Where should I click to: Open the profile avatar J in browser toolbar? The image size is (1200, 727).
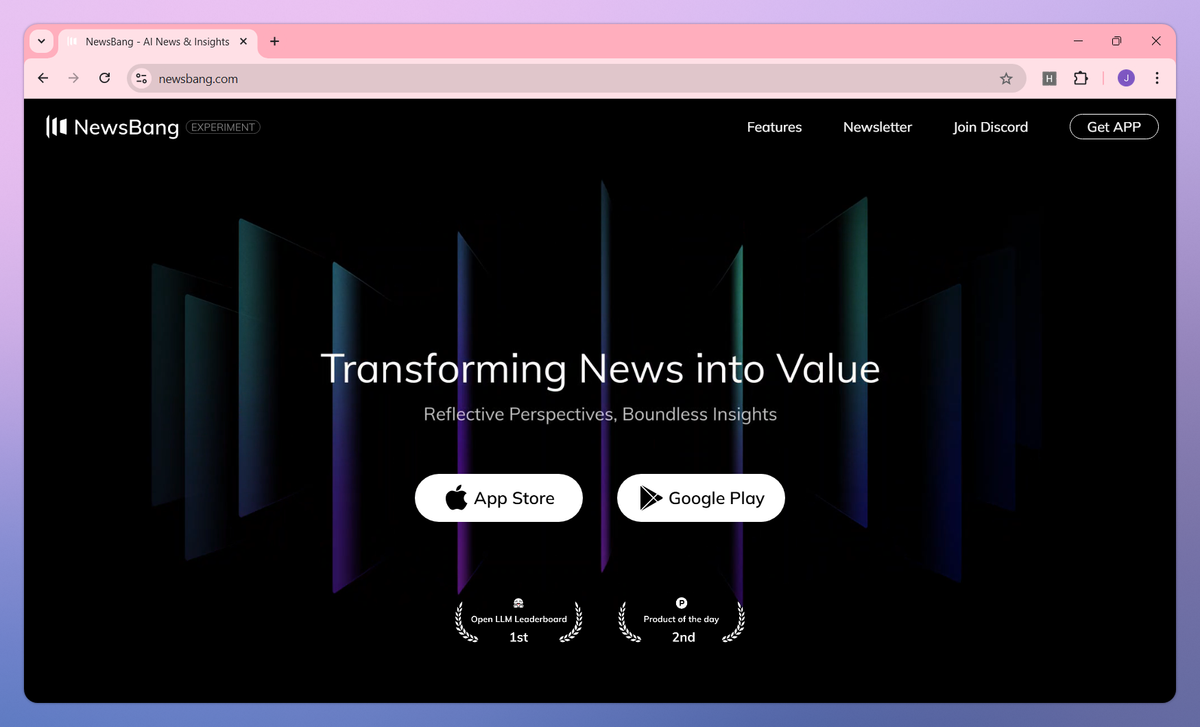pyautogui.click(x=1125, y=77)
